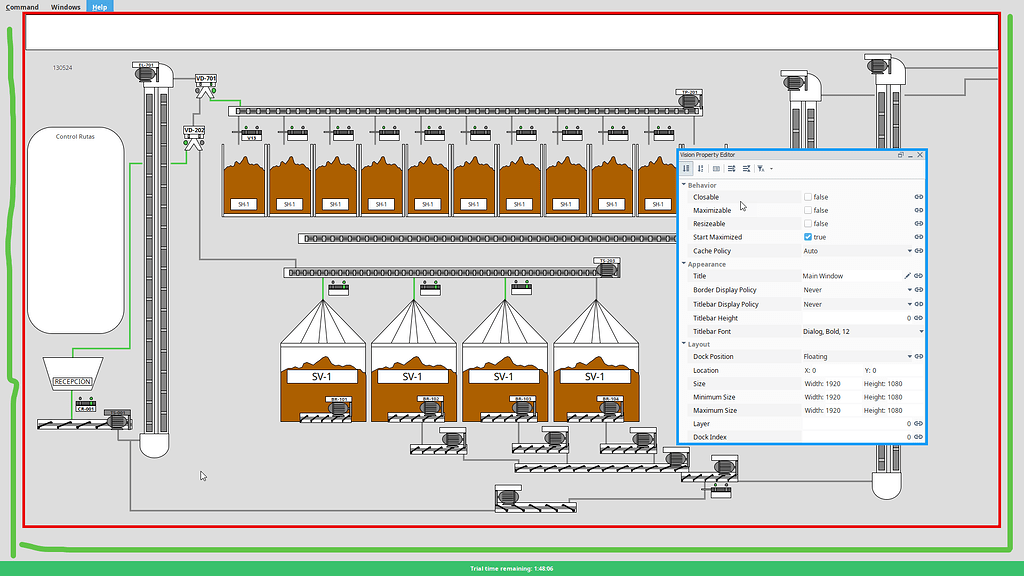1024x576 pixels.
Task: Sort properties by category in Property Editor
Action: (701, 169)
